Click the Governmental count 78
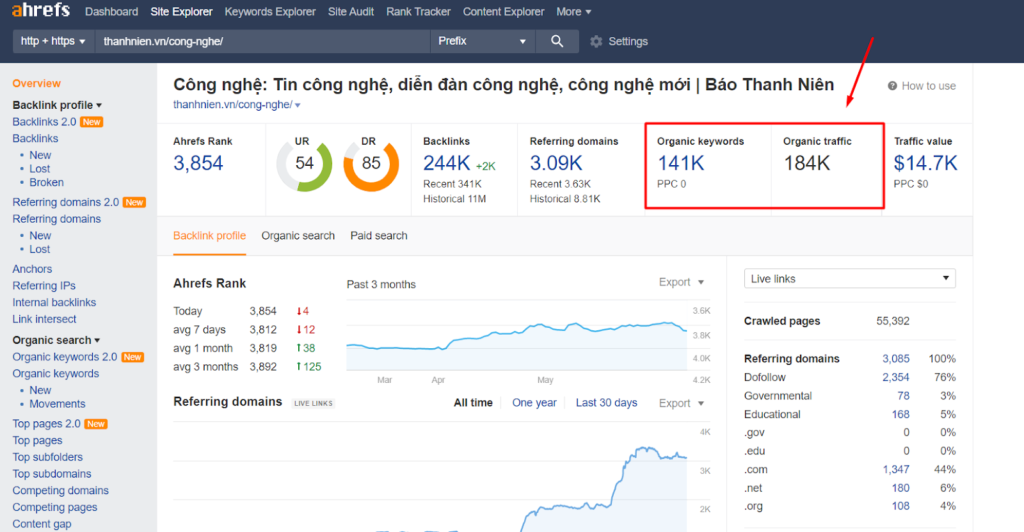Image resolution: width=1024 pixels, height=532 pixels. (x=903, y=396)
